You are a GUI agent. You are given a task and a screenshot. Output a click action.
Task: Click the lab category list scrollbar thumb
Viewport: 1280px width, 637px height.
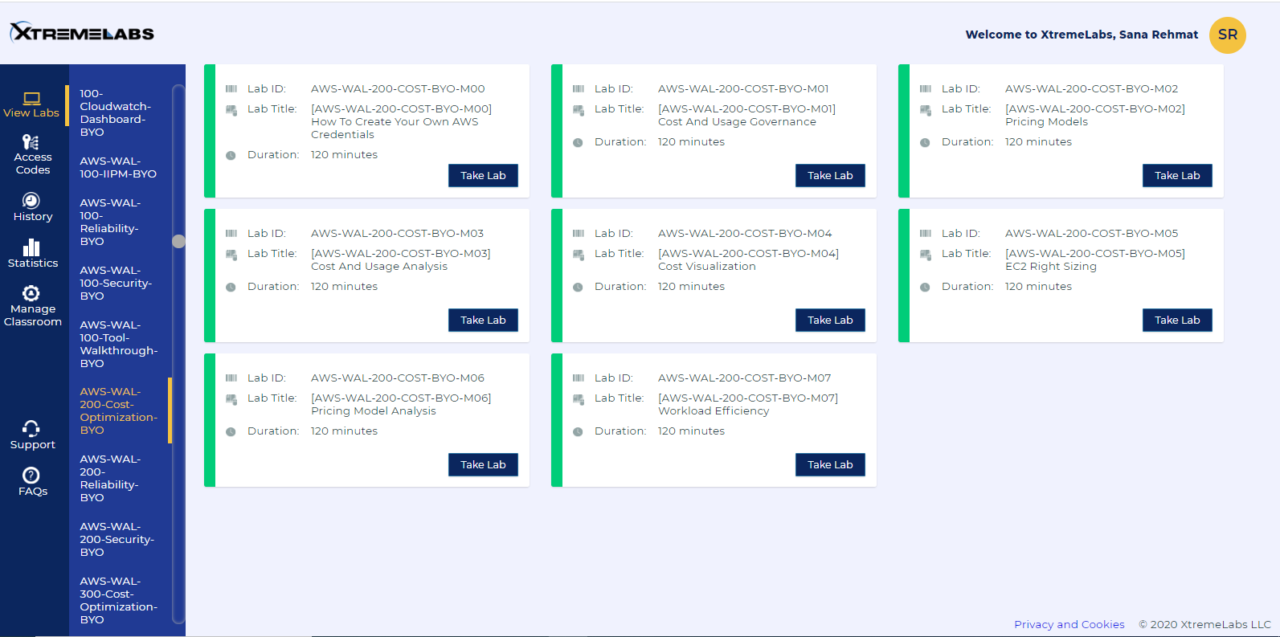[x=178, y=241]
